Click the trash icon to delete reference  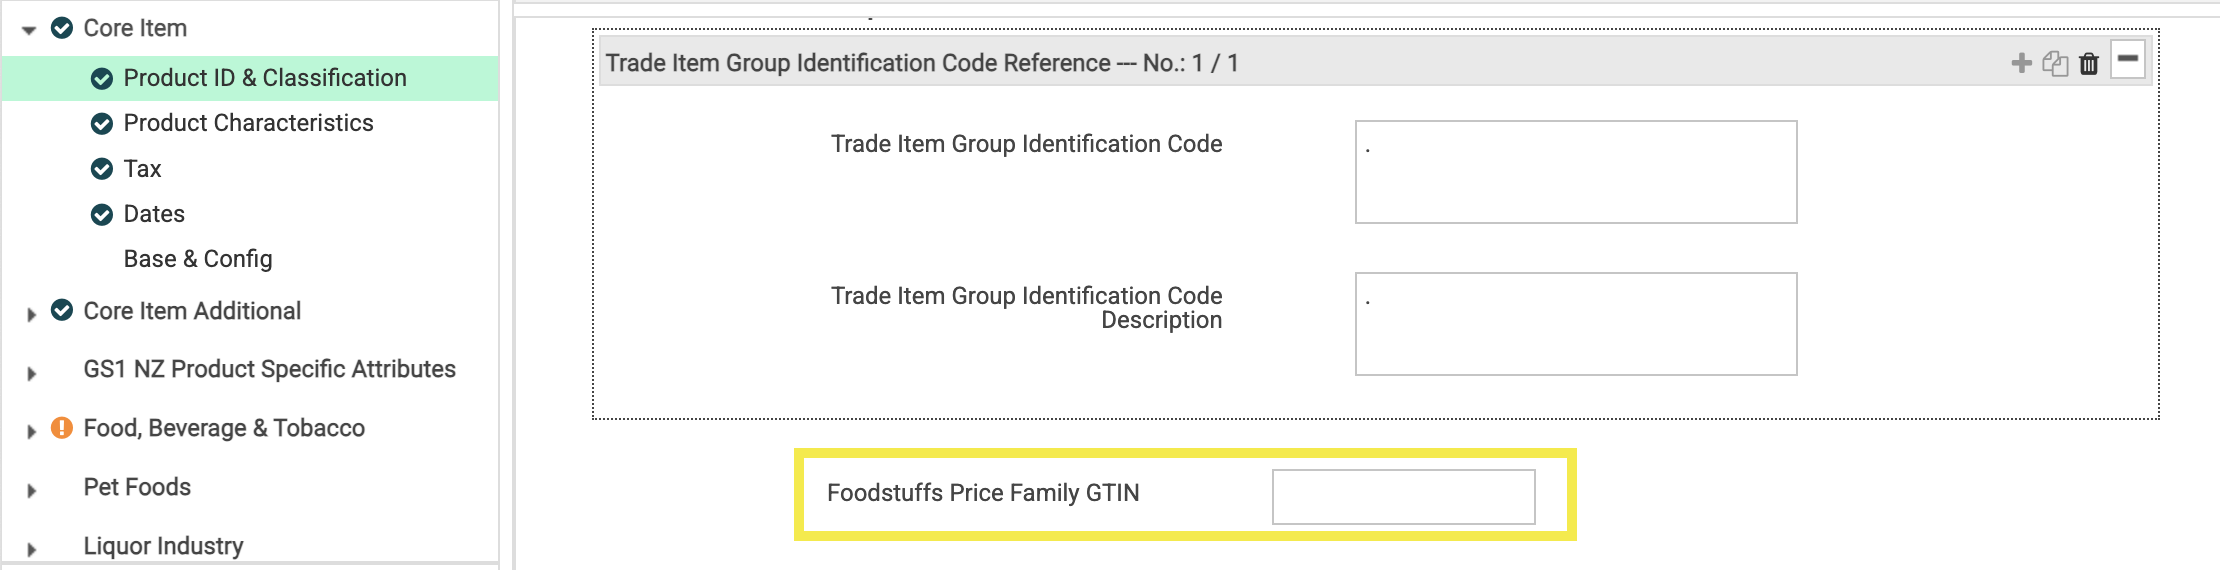pyautogui.click(x=2089, y=63)
